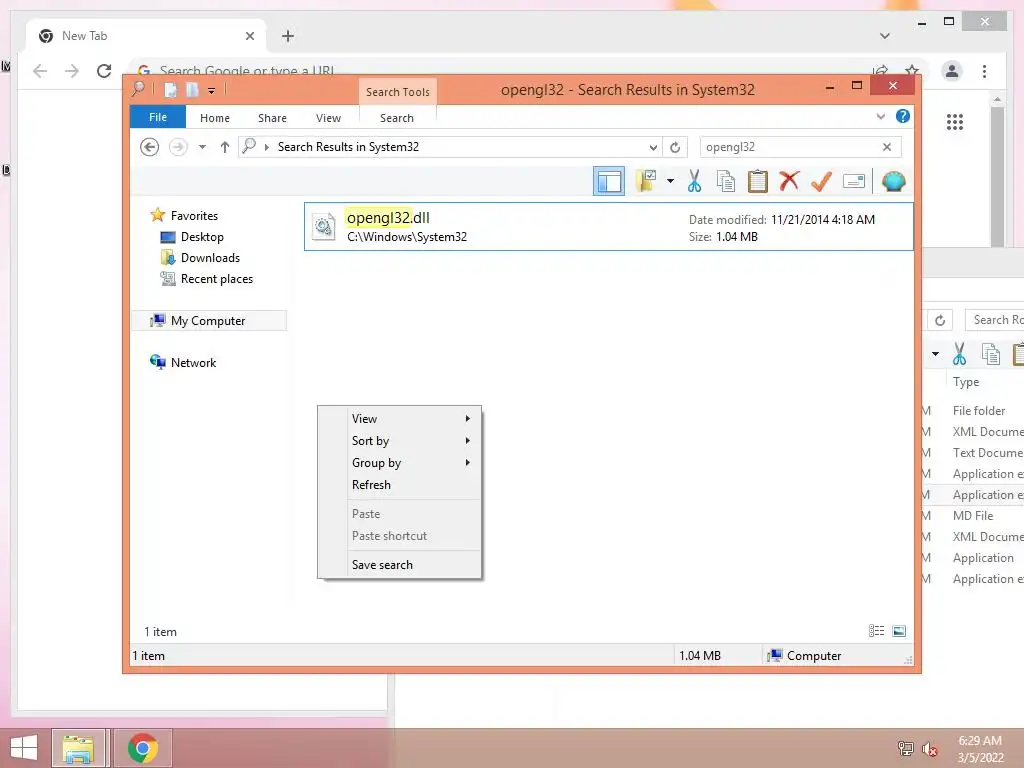
Task: Click Type column header in background window
Action: [966, 382]
